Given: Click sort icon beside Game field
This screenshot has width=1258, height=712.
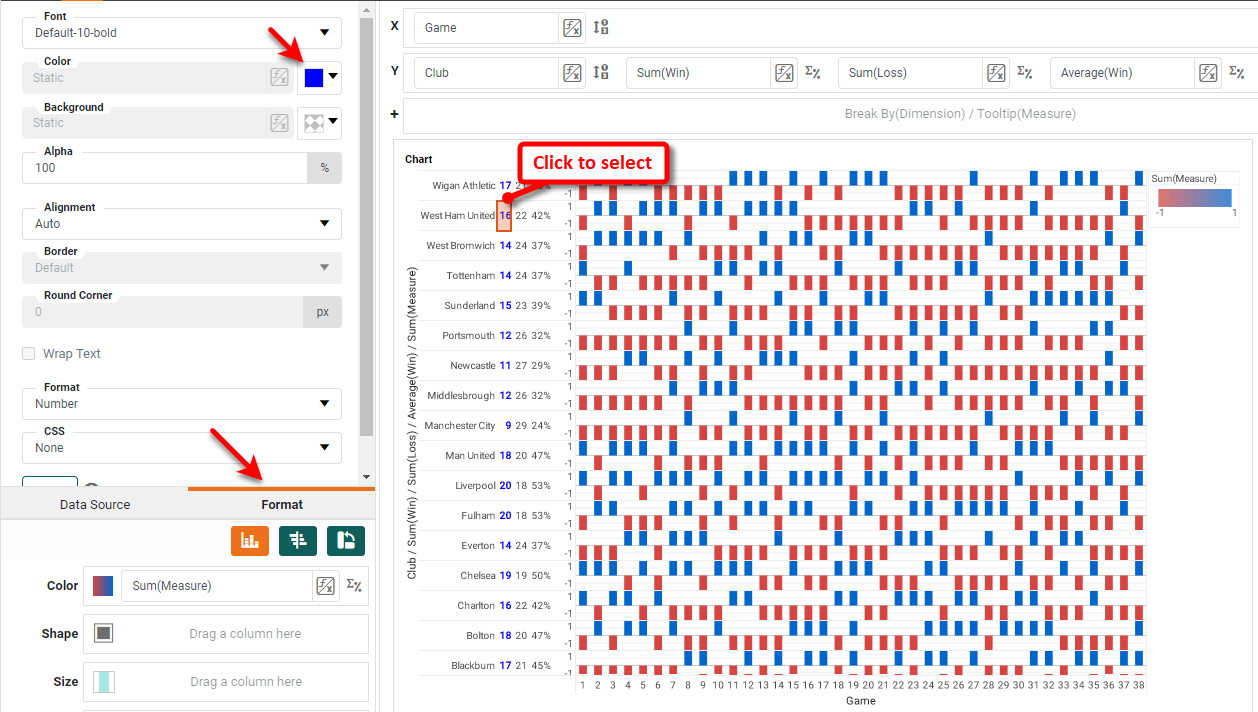Looking at the screenshot, I should pos(601,28).
